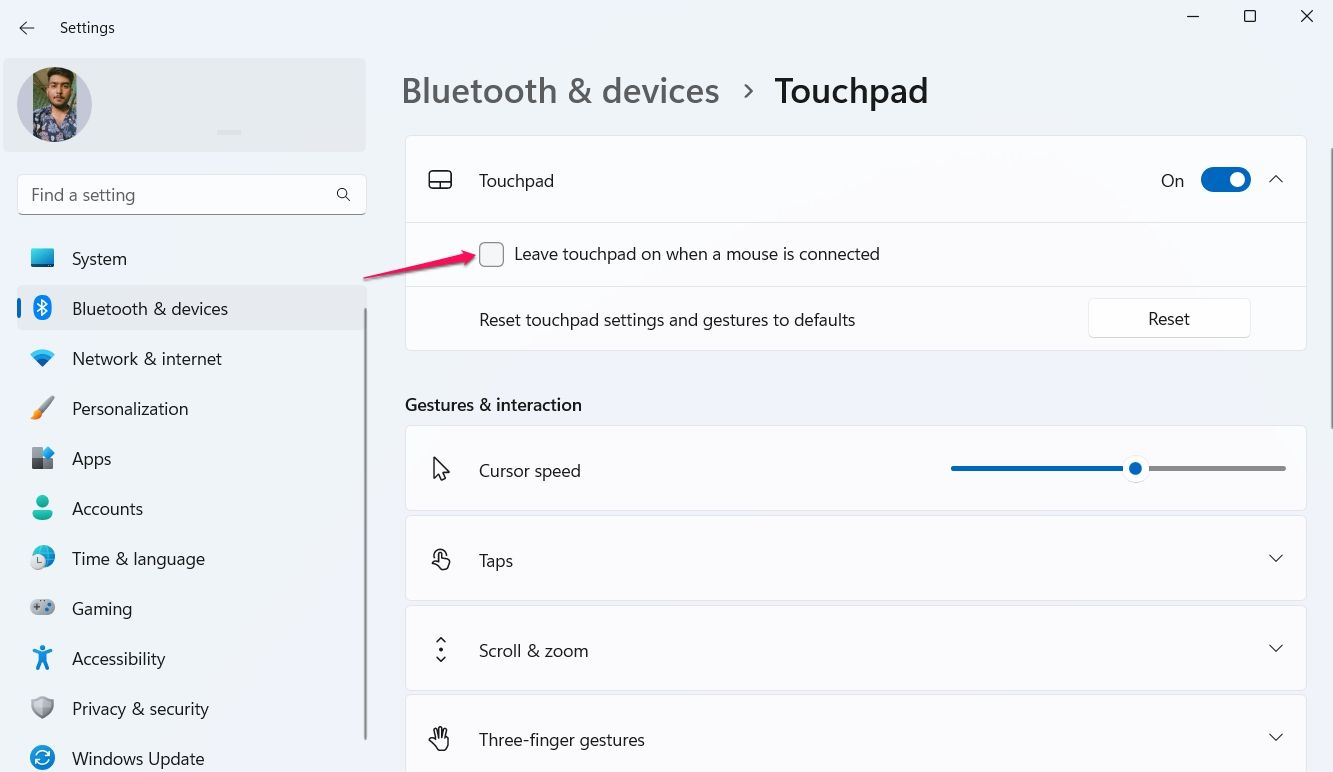1333x772 pixels.
Task: Click the search magnifier in Find a setting
Action: click(x=343, y=194)
